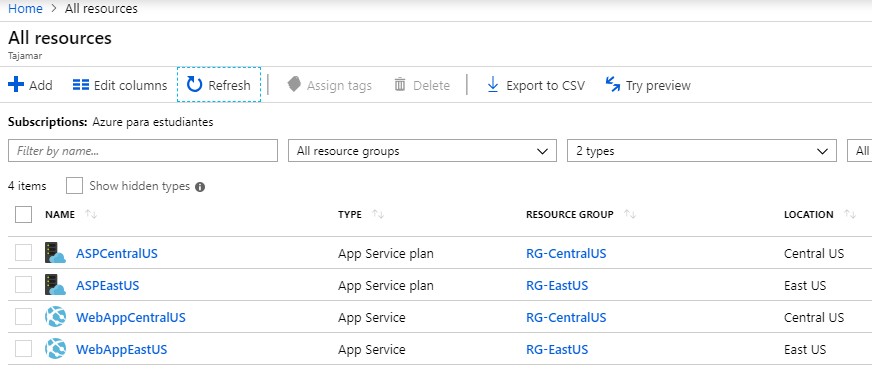The height and width of the screenshot is (384, 872).
Task: Click the Try preview arrows icon
Action: click(613, 85)
